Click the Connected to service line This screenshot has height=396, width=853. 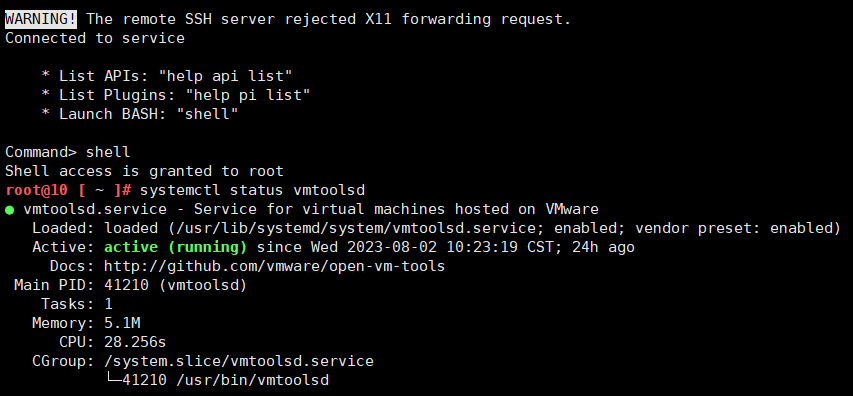[x=95, y=38]
